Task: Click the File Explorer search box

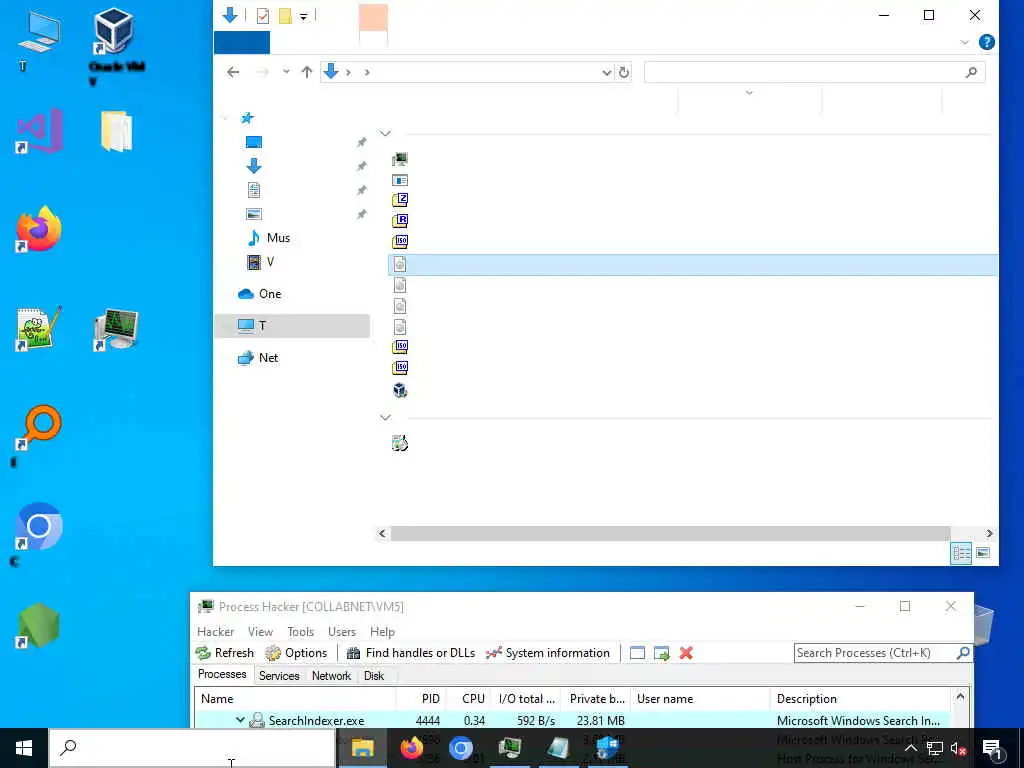Action: coord(814,72)
